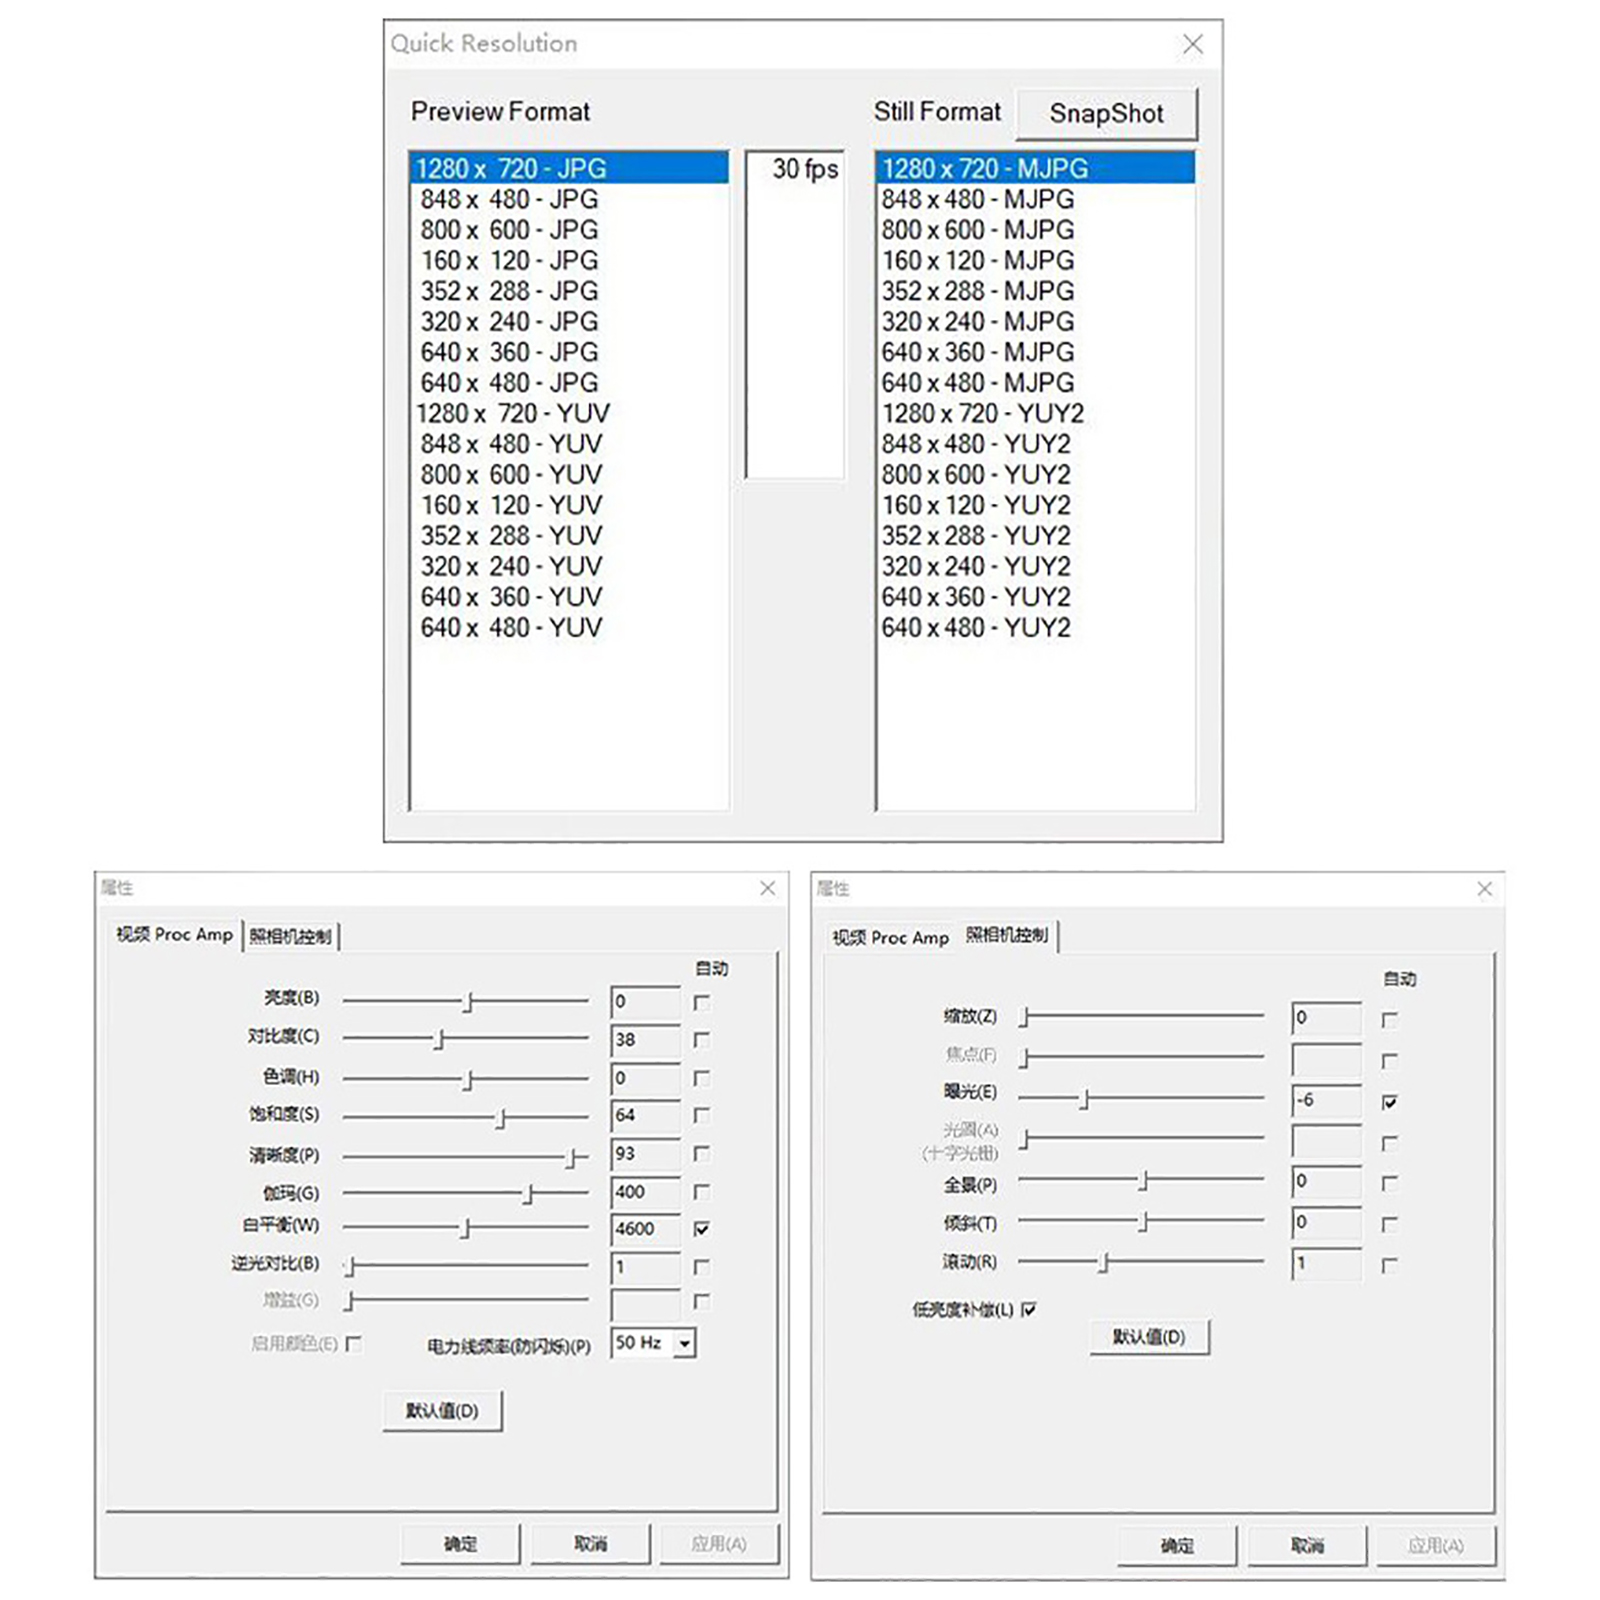Viewport: 1600px width, 1600px height.
Task: Click the 清晰度(P) value field showing 93
Action: [644, 1154]
